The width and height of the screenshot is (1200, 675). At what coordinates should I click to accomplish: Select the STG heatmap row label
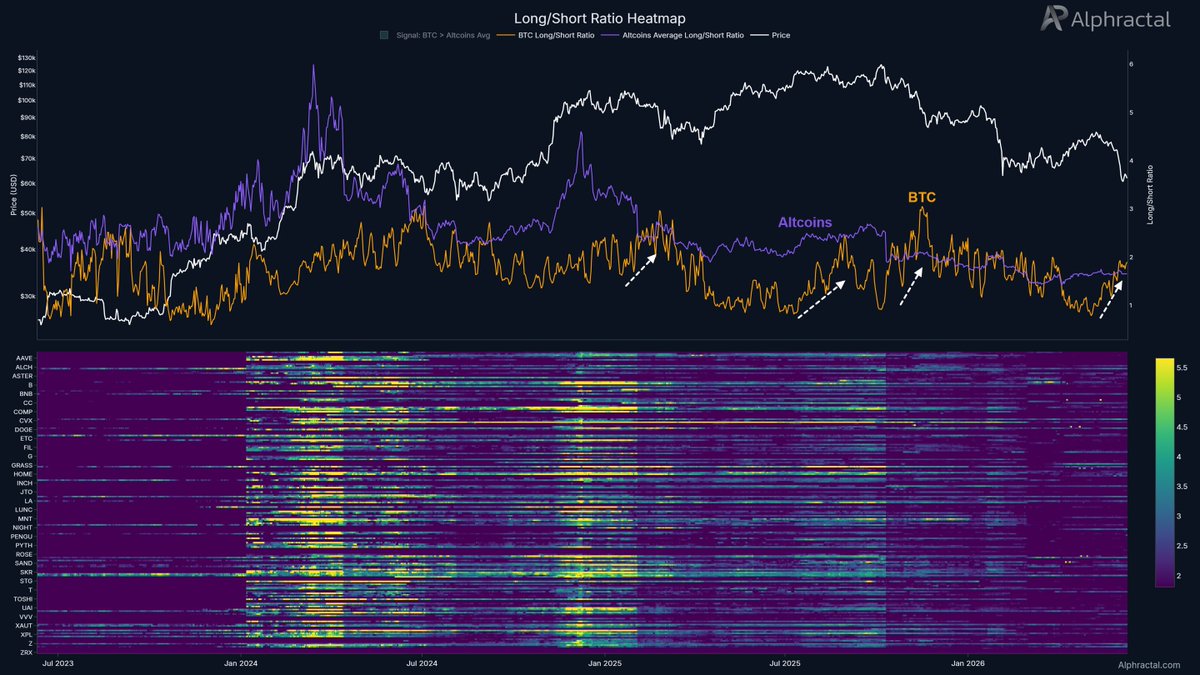pyautogui.click(x=27, y=581)
